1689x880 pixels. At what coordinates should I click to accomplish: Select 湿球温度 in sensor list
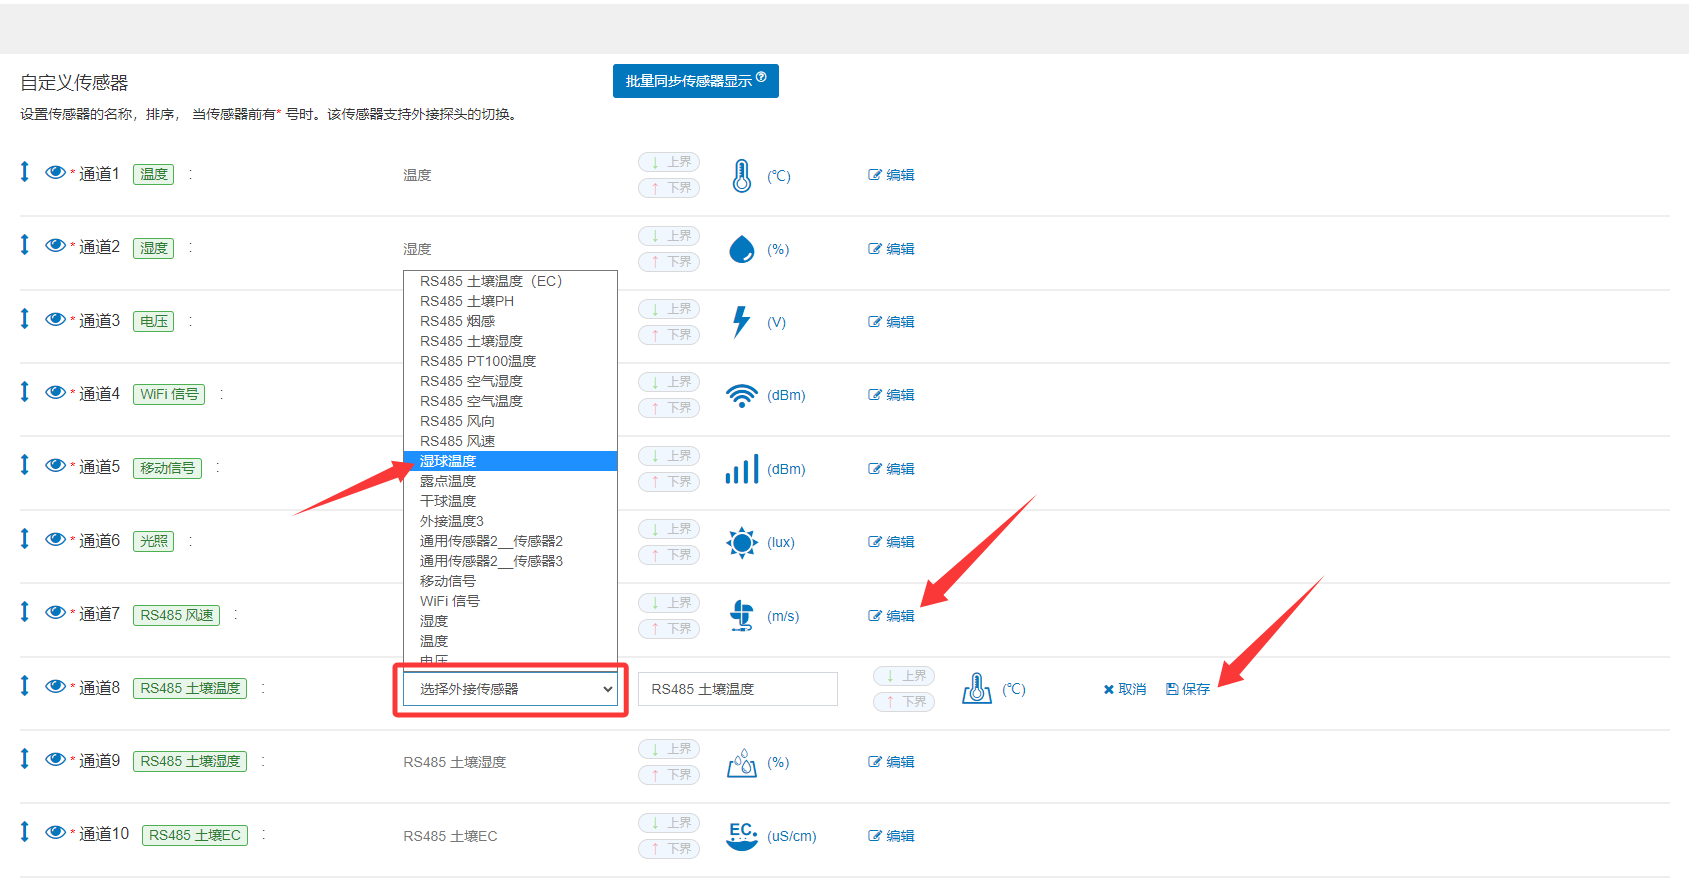tap(510, 461)
